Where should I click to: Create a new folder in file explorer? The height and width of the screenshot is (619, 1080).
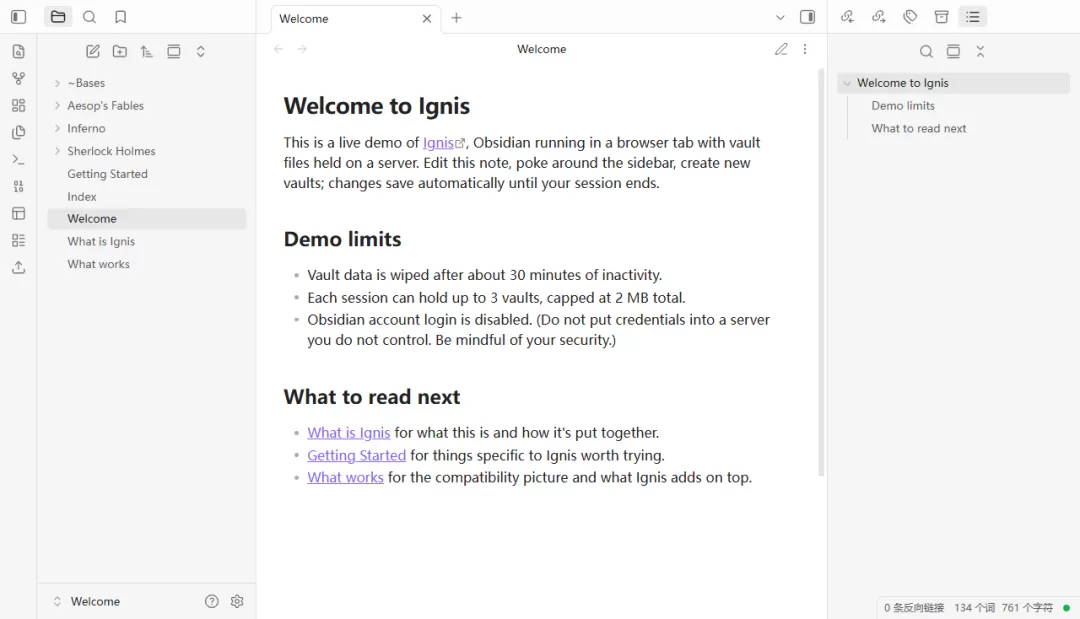pyautogui.click(x=120, y=51)
